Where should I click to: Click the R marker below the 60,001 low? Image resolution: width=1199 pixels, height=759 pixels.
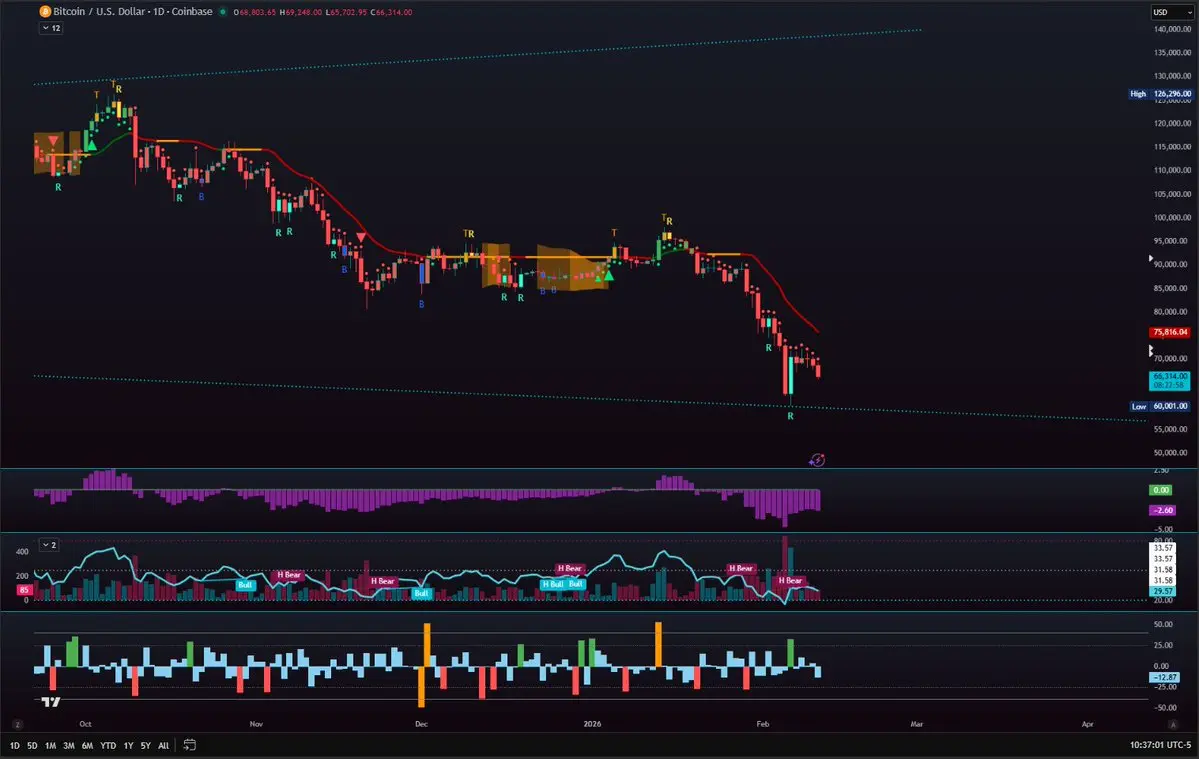pyautogui.click(x=791, y=417)
